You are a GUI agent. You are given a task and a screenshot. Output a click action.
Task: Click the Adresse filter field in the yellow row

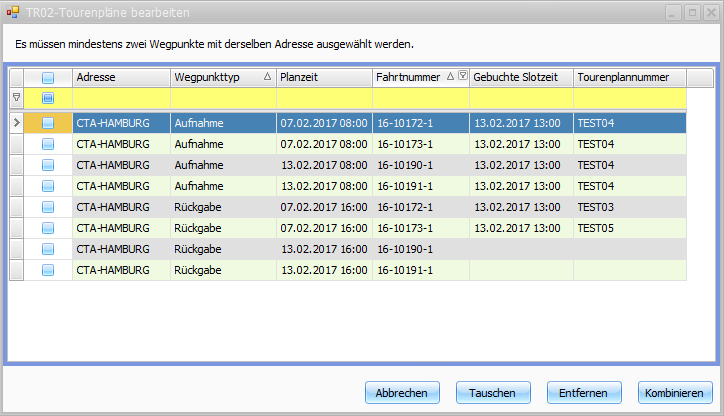[x=120, y=98]
